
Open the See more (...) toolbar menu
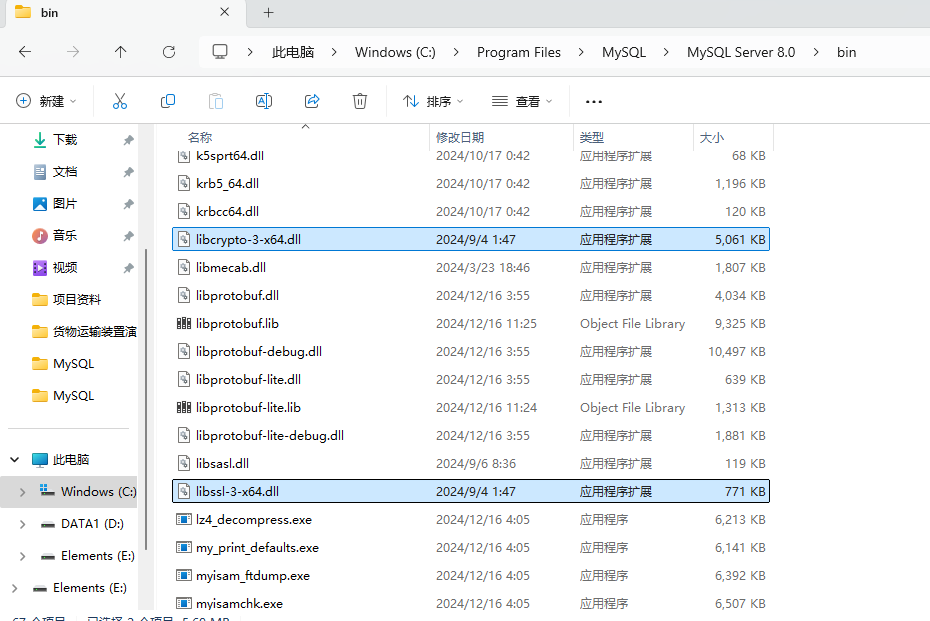[x=593, y=101]
